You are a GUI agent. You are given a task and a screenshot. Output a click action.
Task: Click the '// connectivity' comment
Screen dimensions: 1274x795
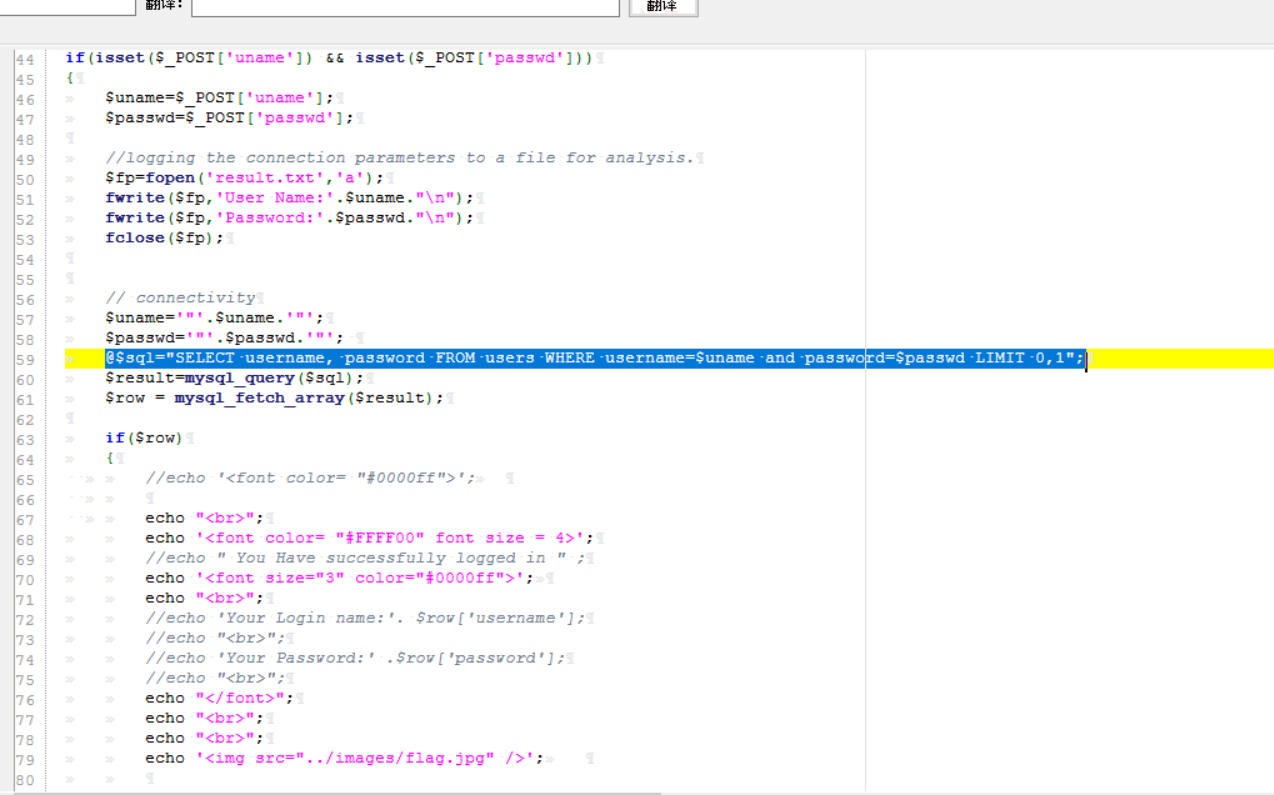[180, 298]
